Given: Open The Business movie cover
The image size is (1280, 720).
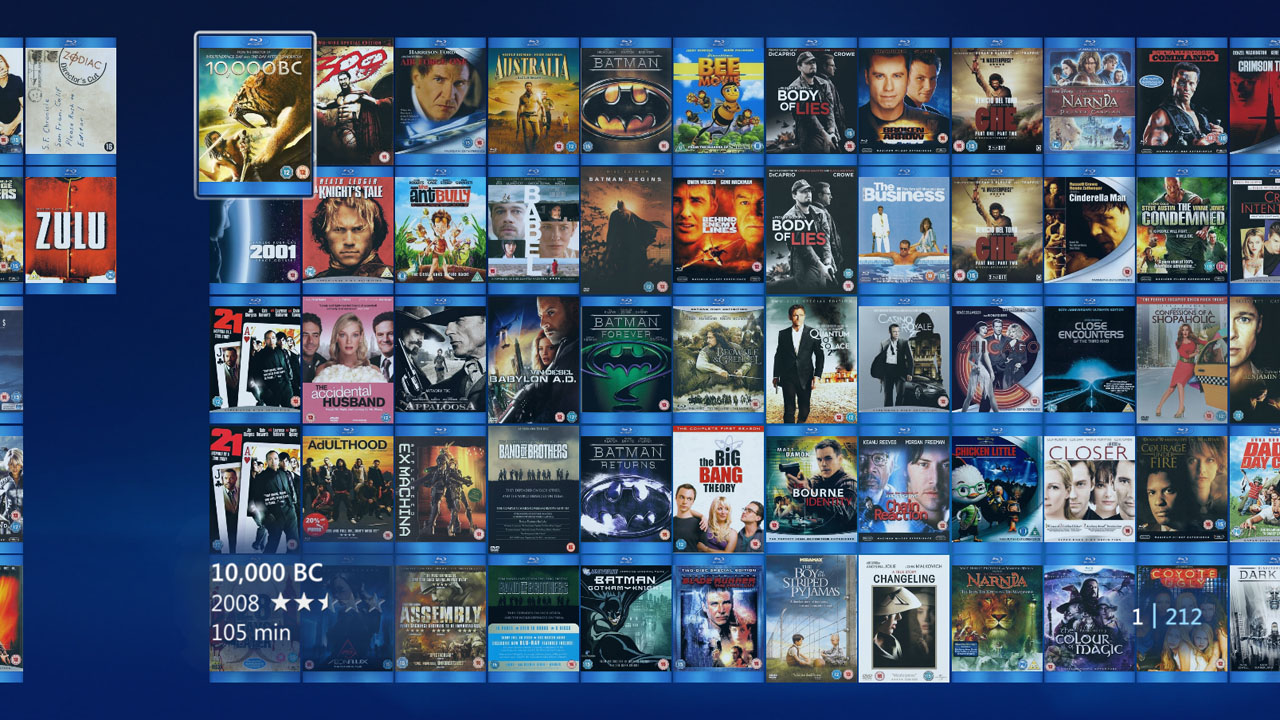Looking at the screenshot, I should 903,231.
